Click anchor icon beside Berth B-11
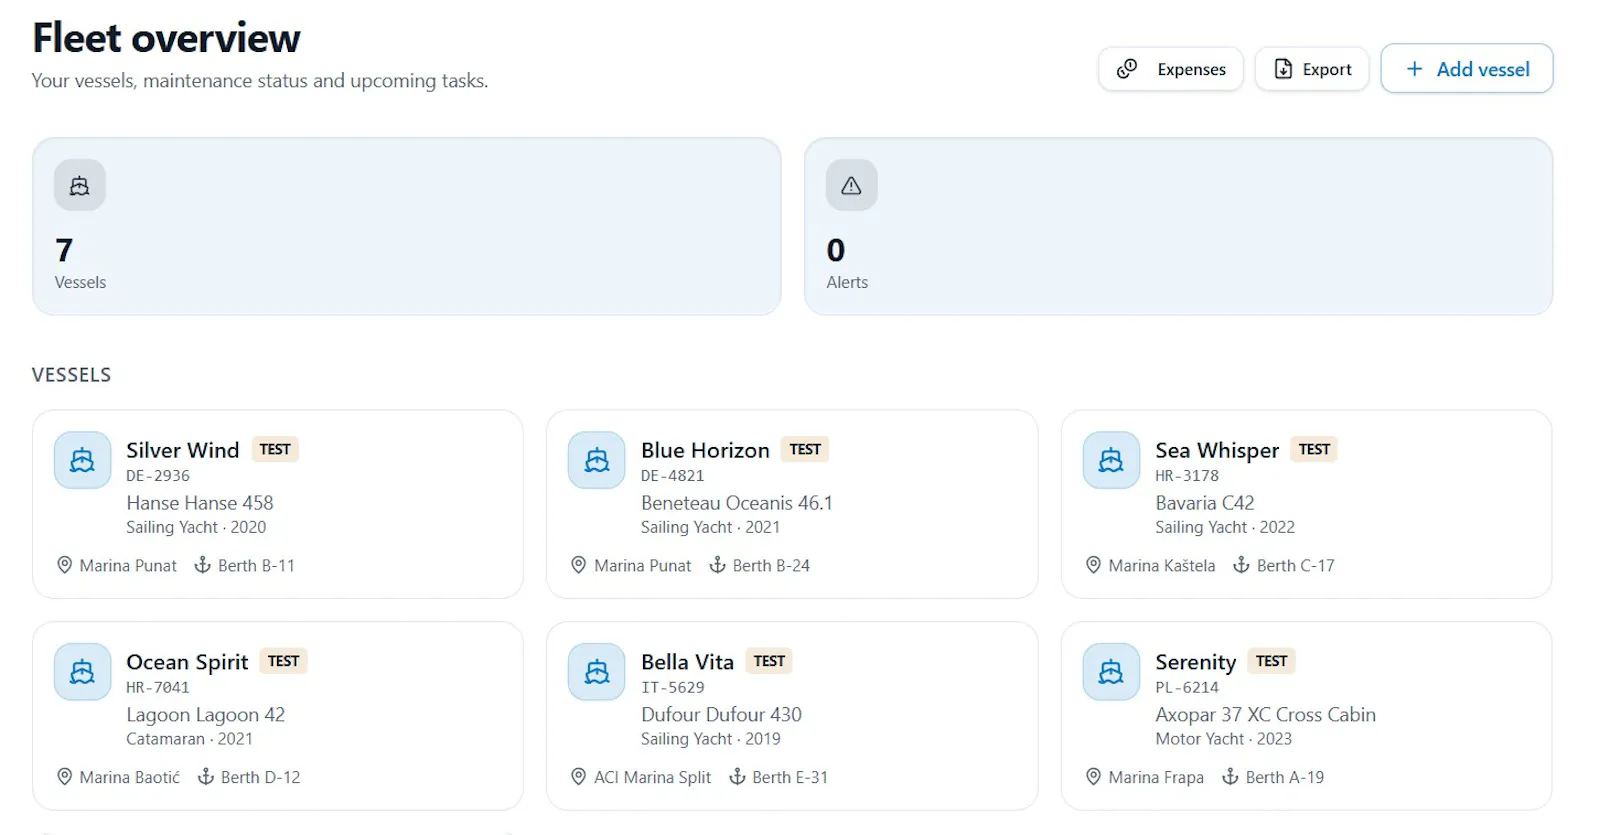 [x=202, y=565]
